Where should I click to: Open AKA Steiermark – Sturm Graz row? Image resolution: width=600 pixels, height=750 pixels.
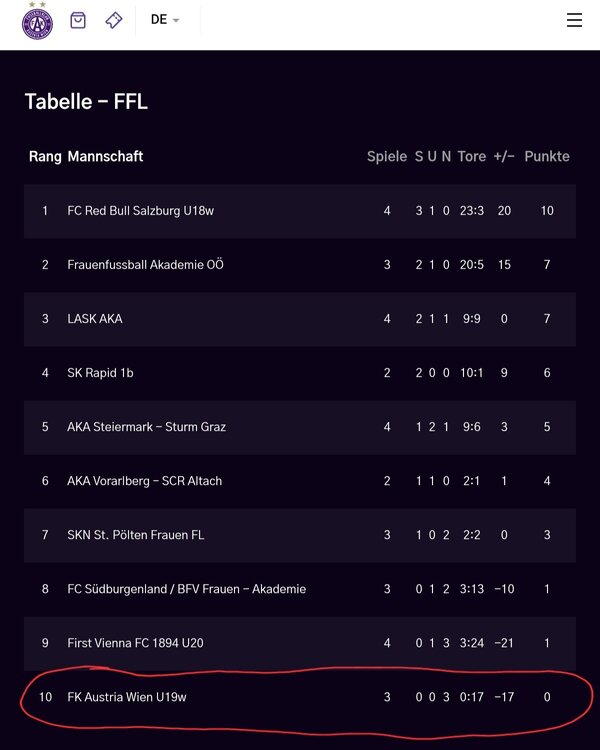[300, 427]
